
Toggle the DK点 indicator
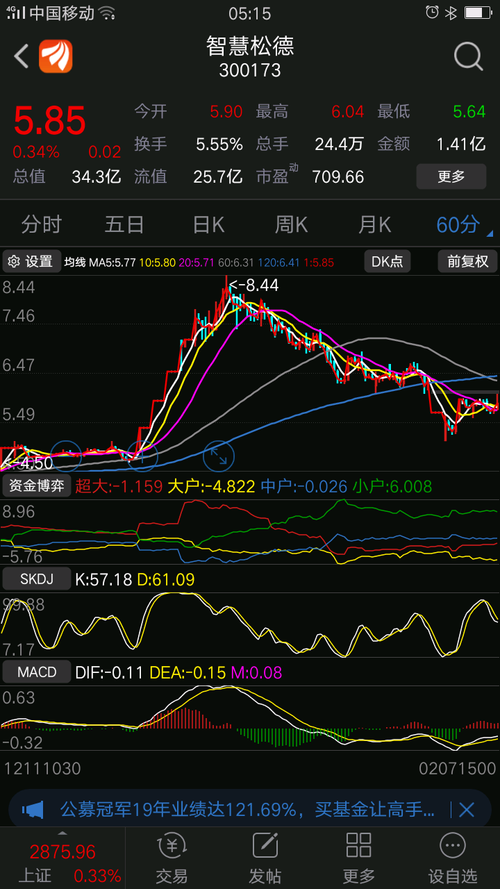point(387,261)
